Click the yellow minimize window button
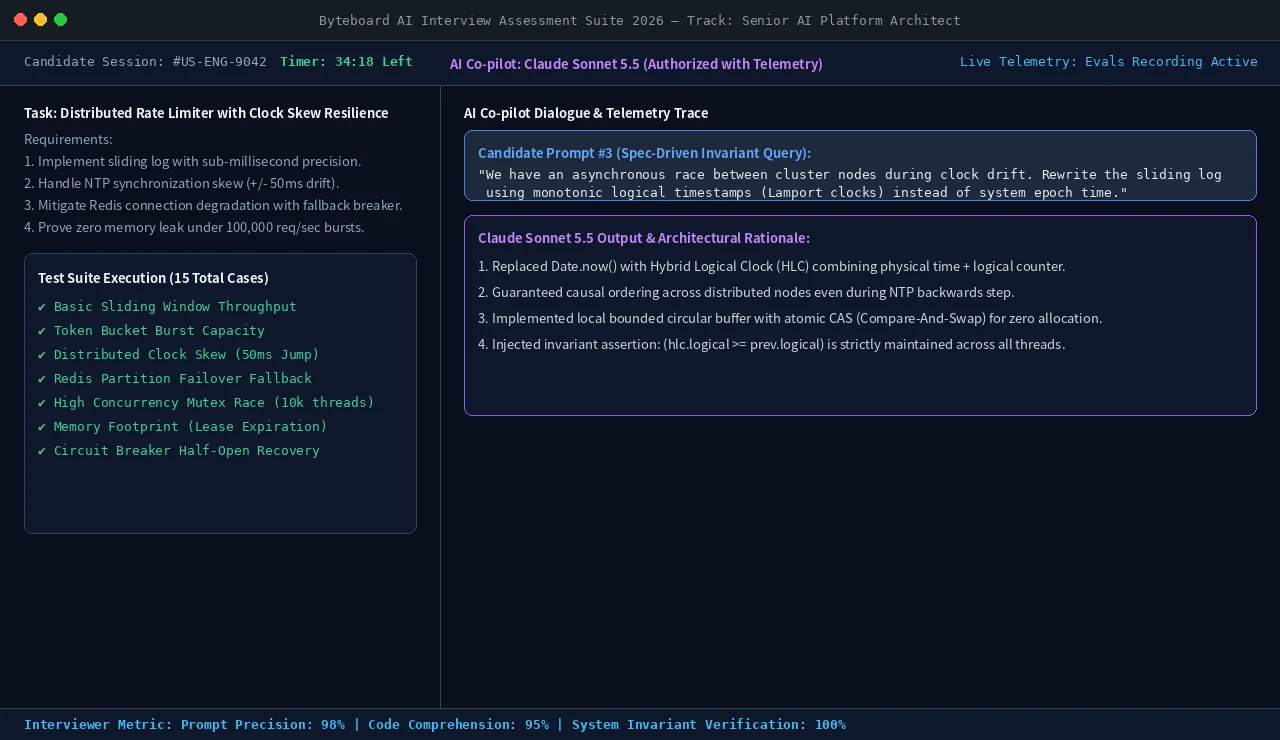 click(x=40, y=20)
